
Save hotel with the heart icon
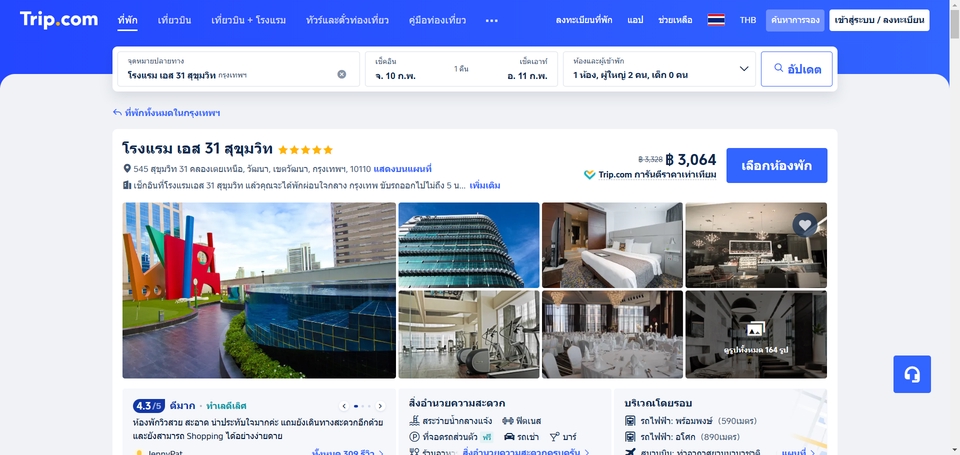tap(804, 225)
